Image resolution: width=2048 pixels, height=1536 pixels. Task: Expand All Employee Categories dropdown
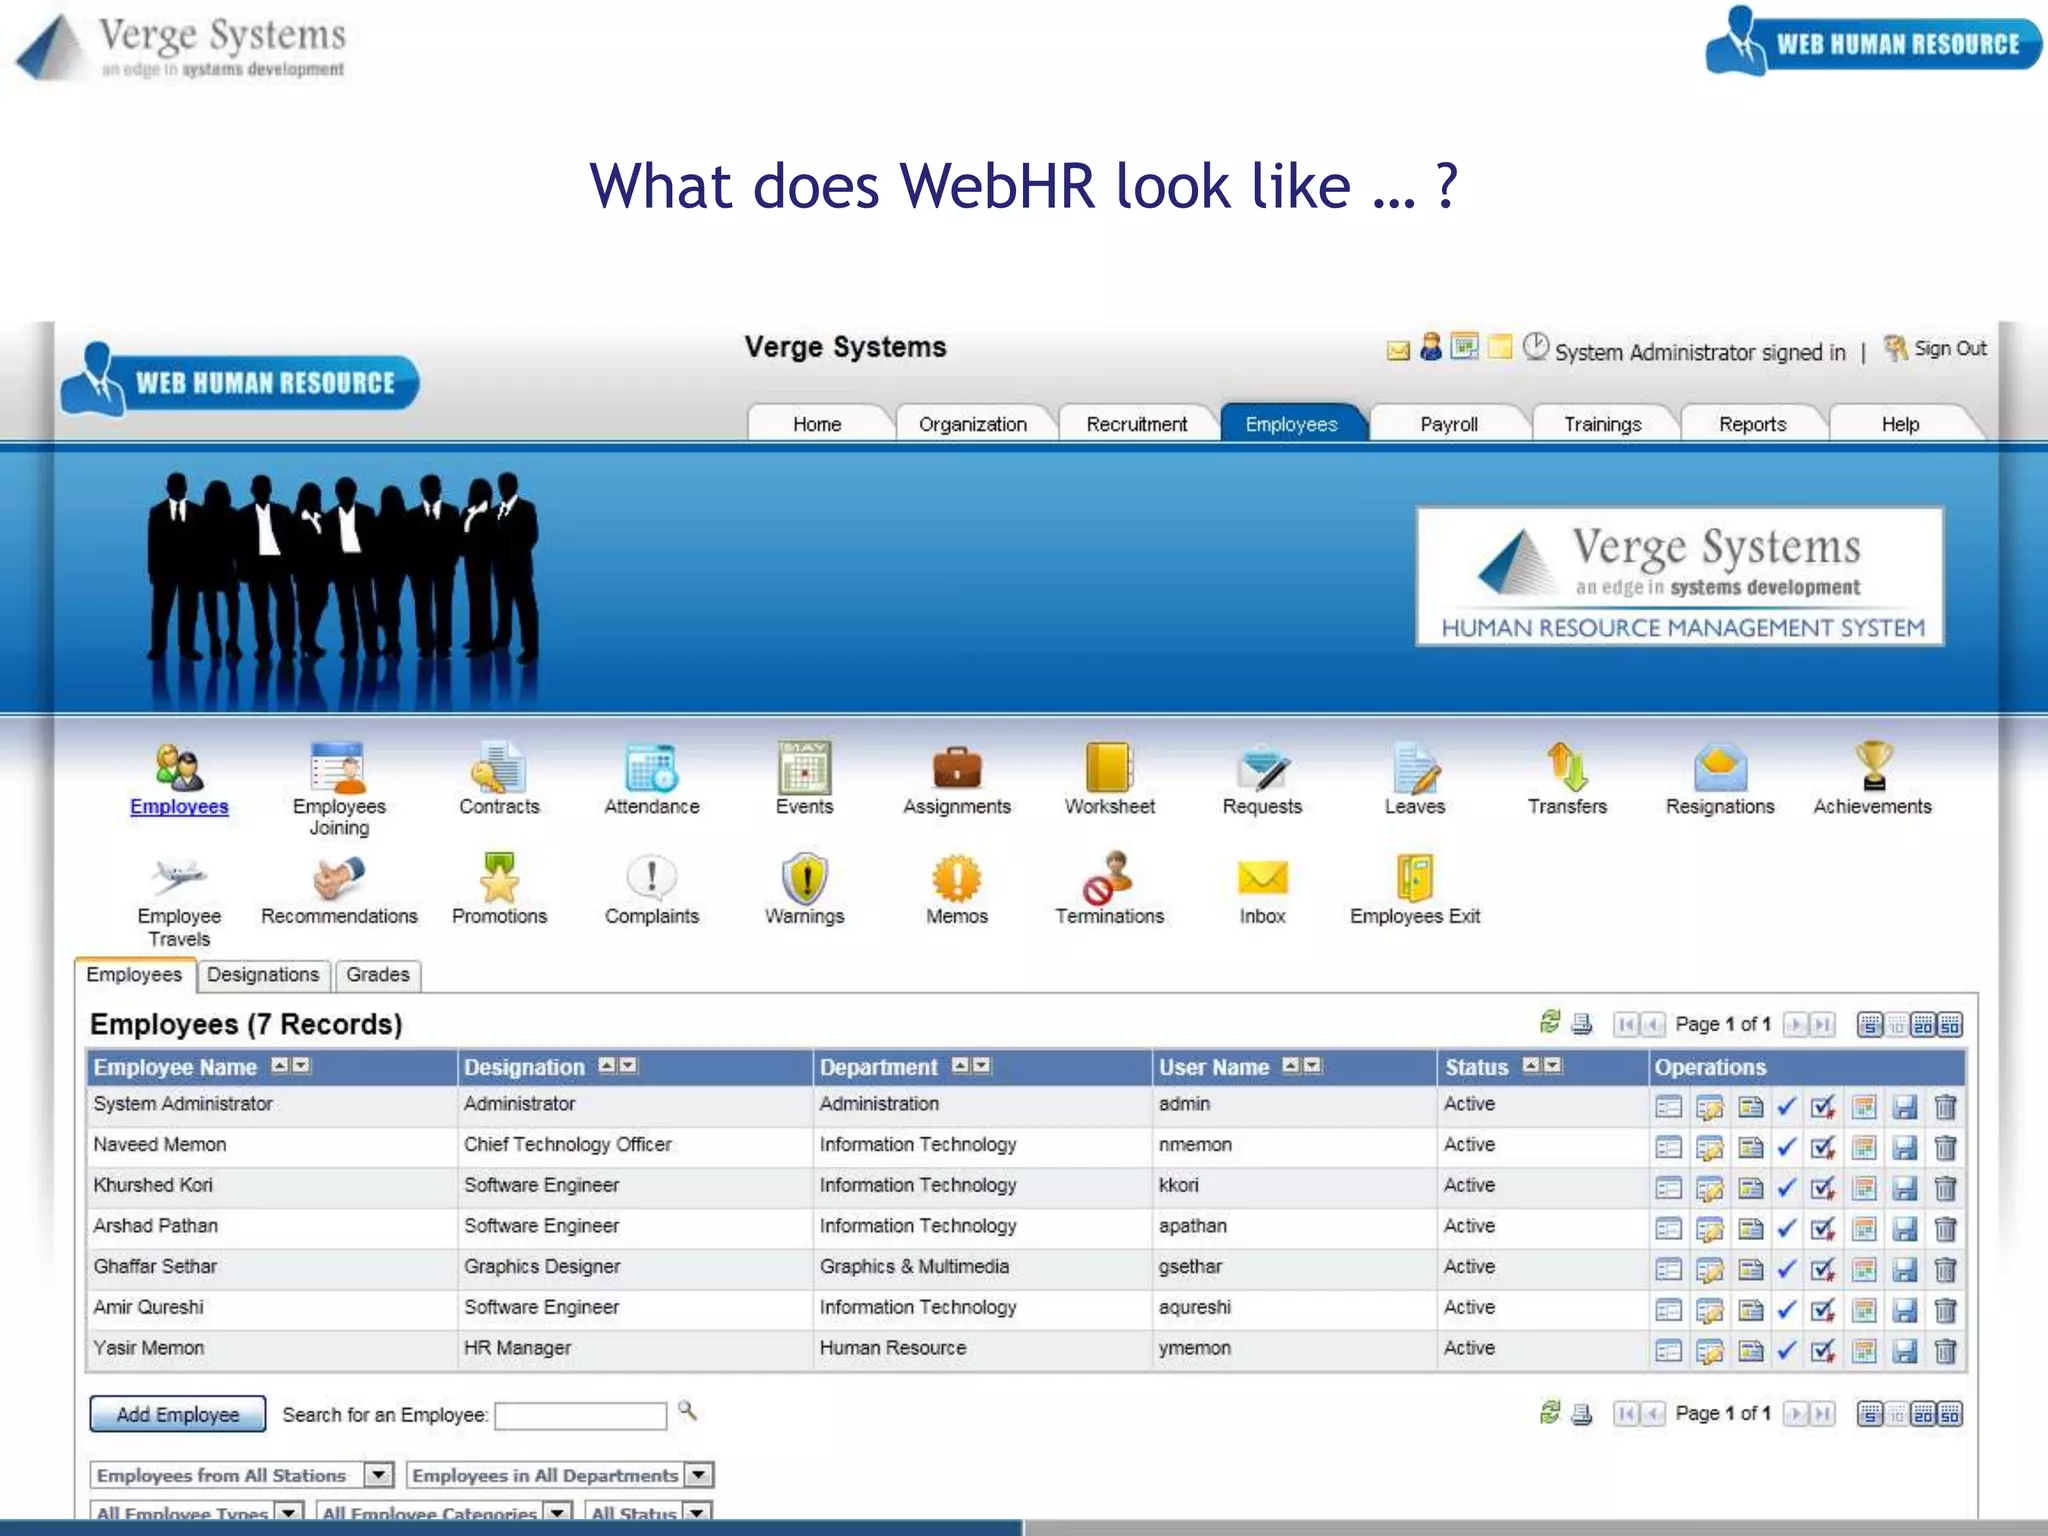(559, 1511)
